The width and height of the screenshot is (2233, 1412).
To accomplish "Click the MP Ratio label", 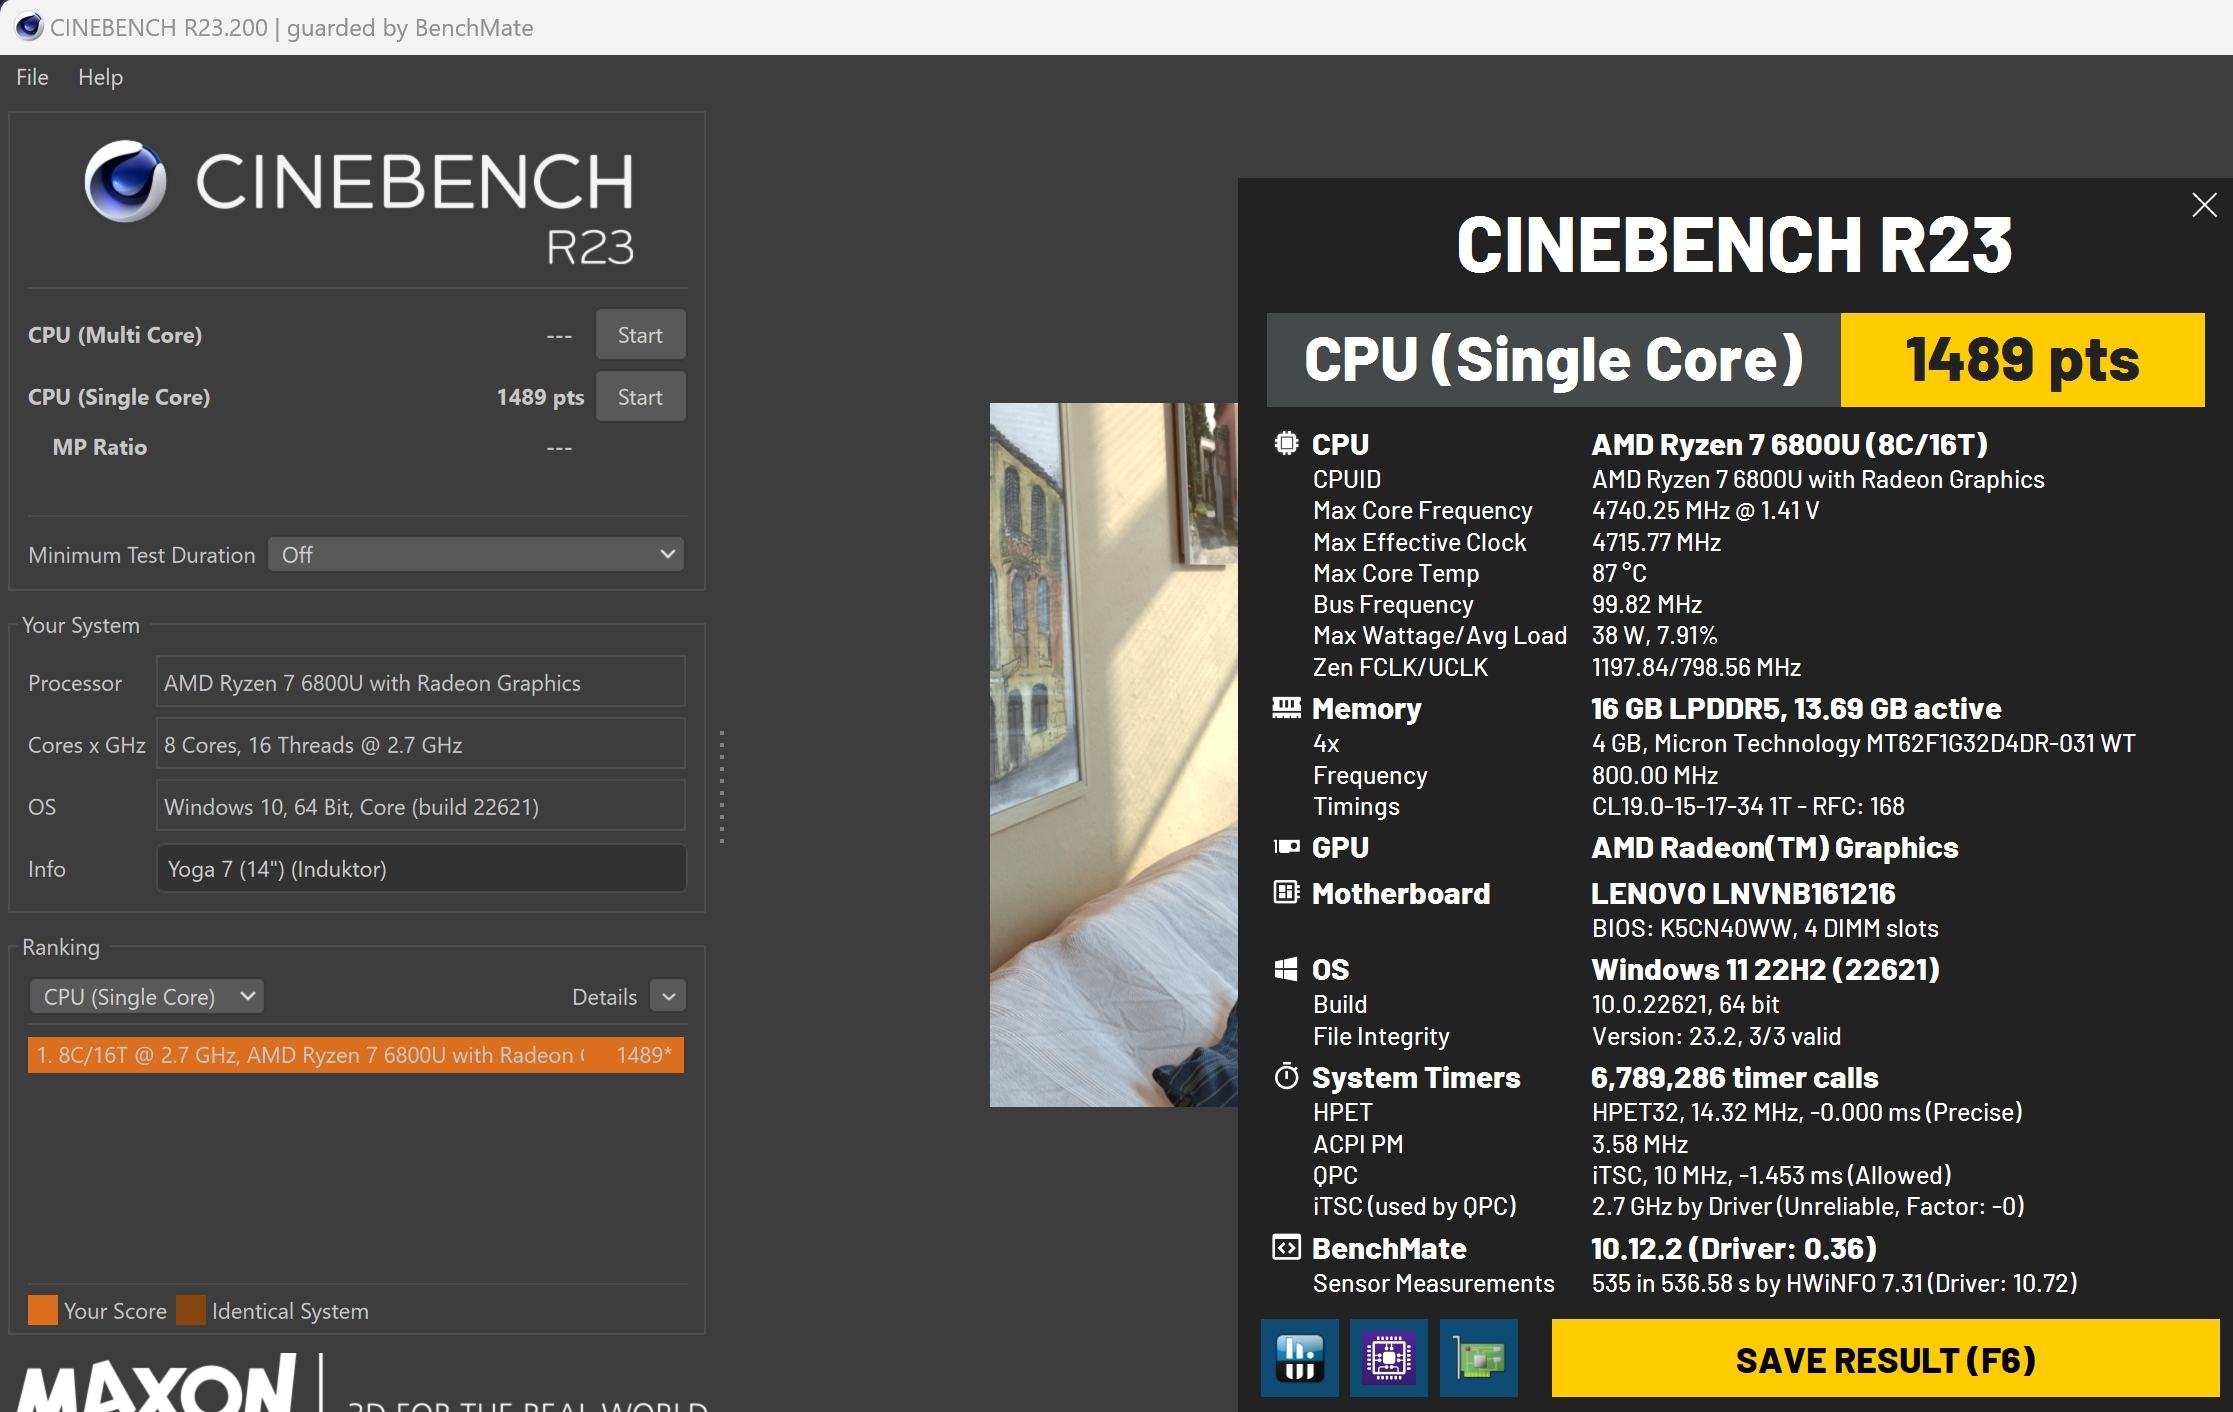I will 100,447.
